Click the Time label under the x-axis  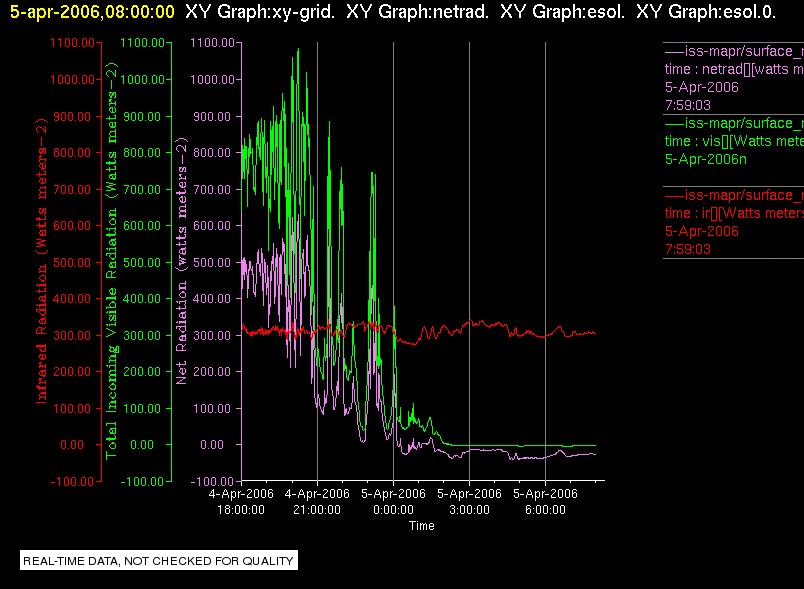[x=421, y=526]
